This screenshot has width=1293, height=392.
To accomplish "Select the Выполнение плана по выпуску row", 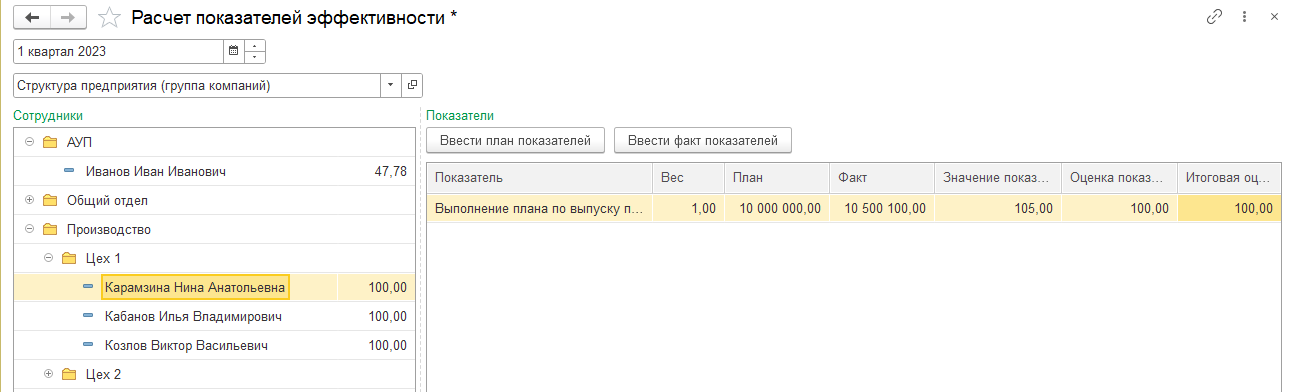I will click(x=854, y=209).
